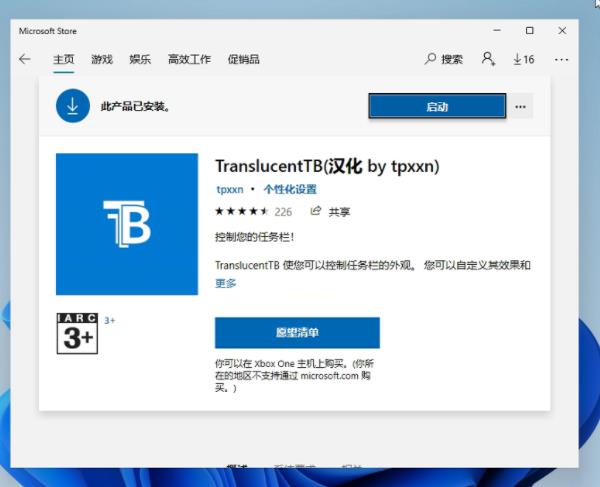Open more options beside 启动 button
The width and height of the screenshot is (600, 487).
(520, 107)
